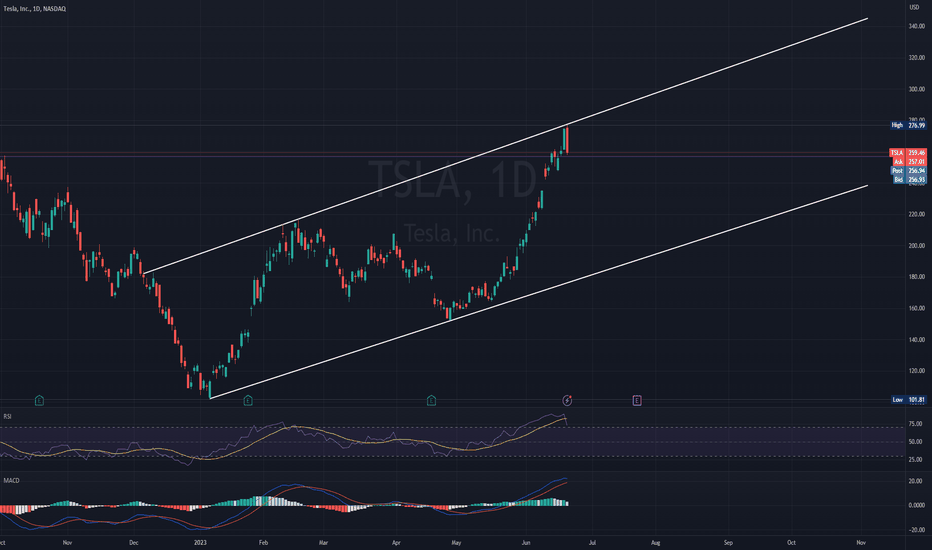
Task: Click the MACD 20.00 scale value
Action: click(x=915, y=481)
